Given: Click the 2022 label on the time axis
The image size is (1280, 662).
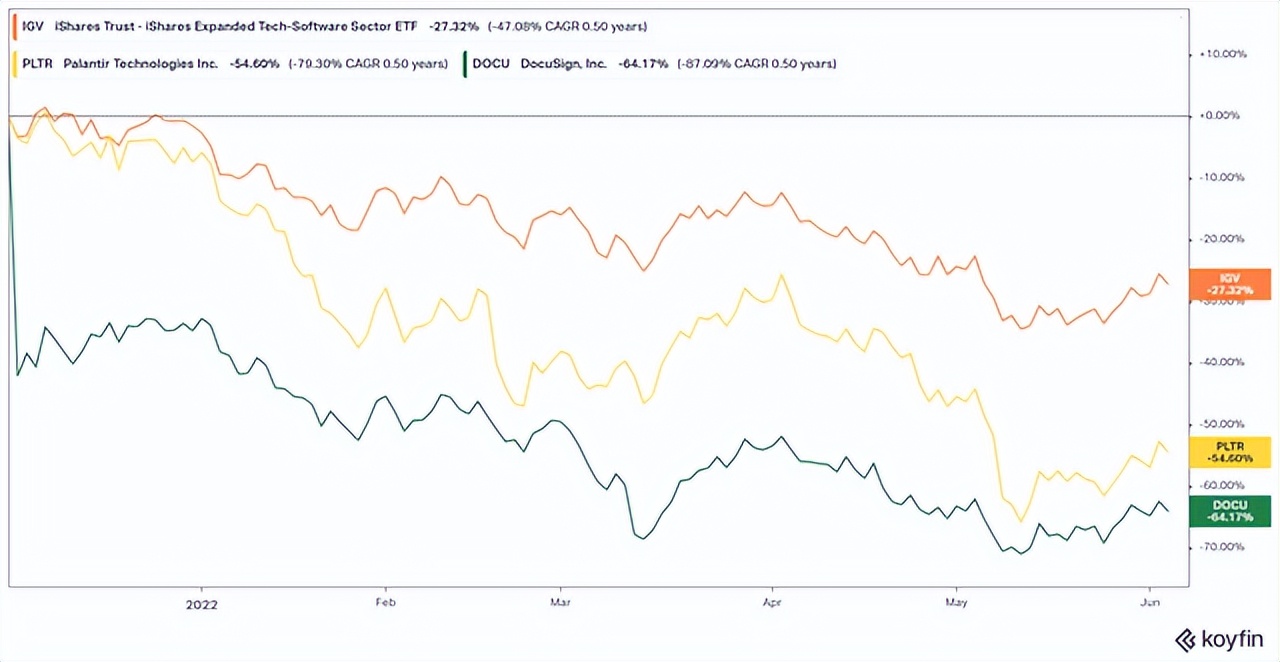Looking at the screenshot, I should (201, 603).
